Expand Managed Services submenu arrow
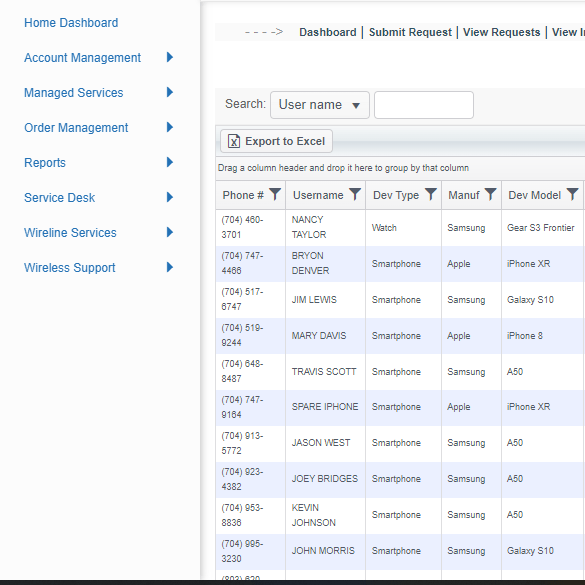The image size is (585, 585). [170, 92]
